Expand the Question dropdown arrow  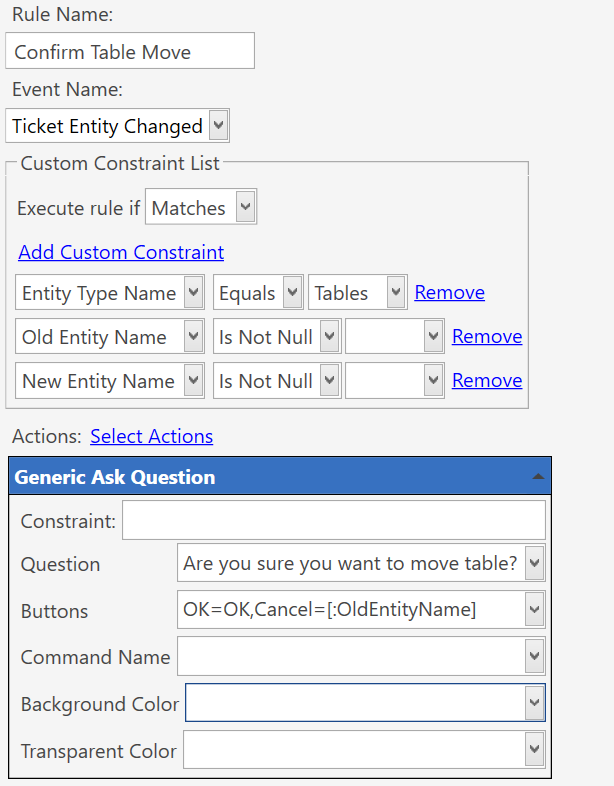pyautogui.click(x=535, y=563)
